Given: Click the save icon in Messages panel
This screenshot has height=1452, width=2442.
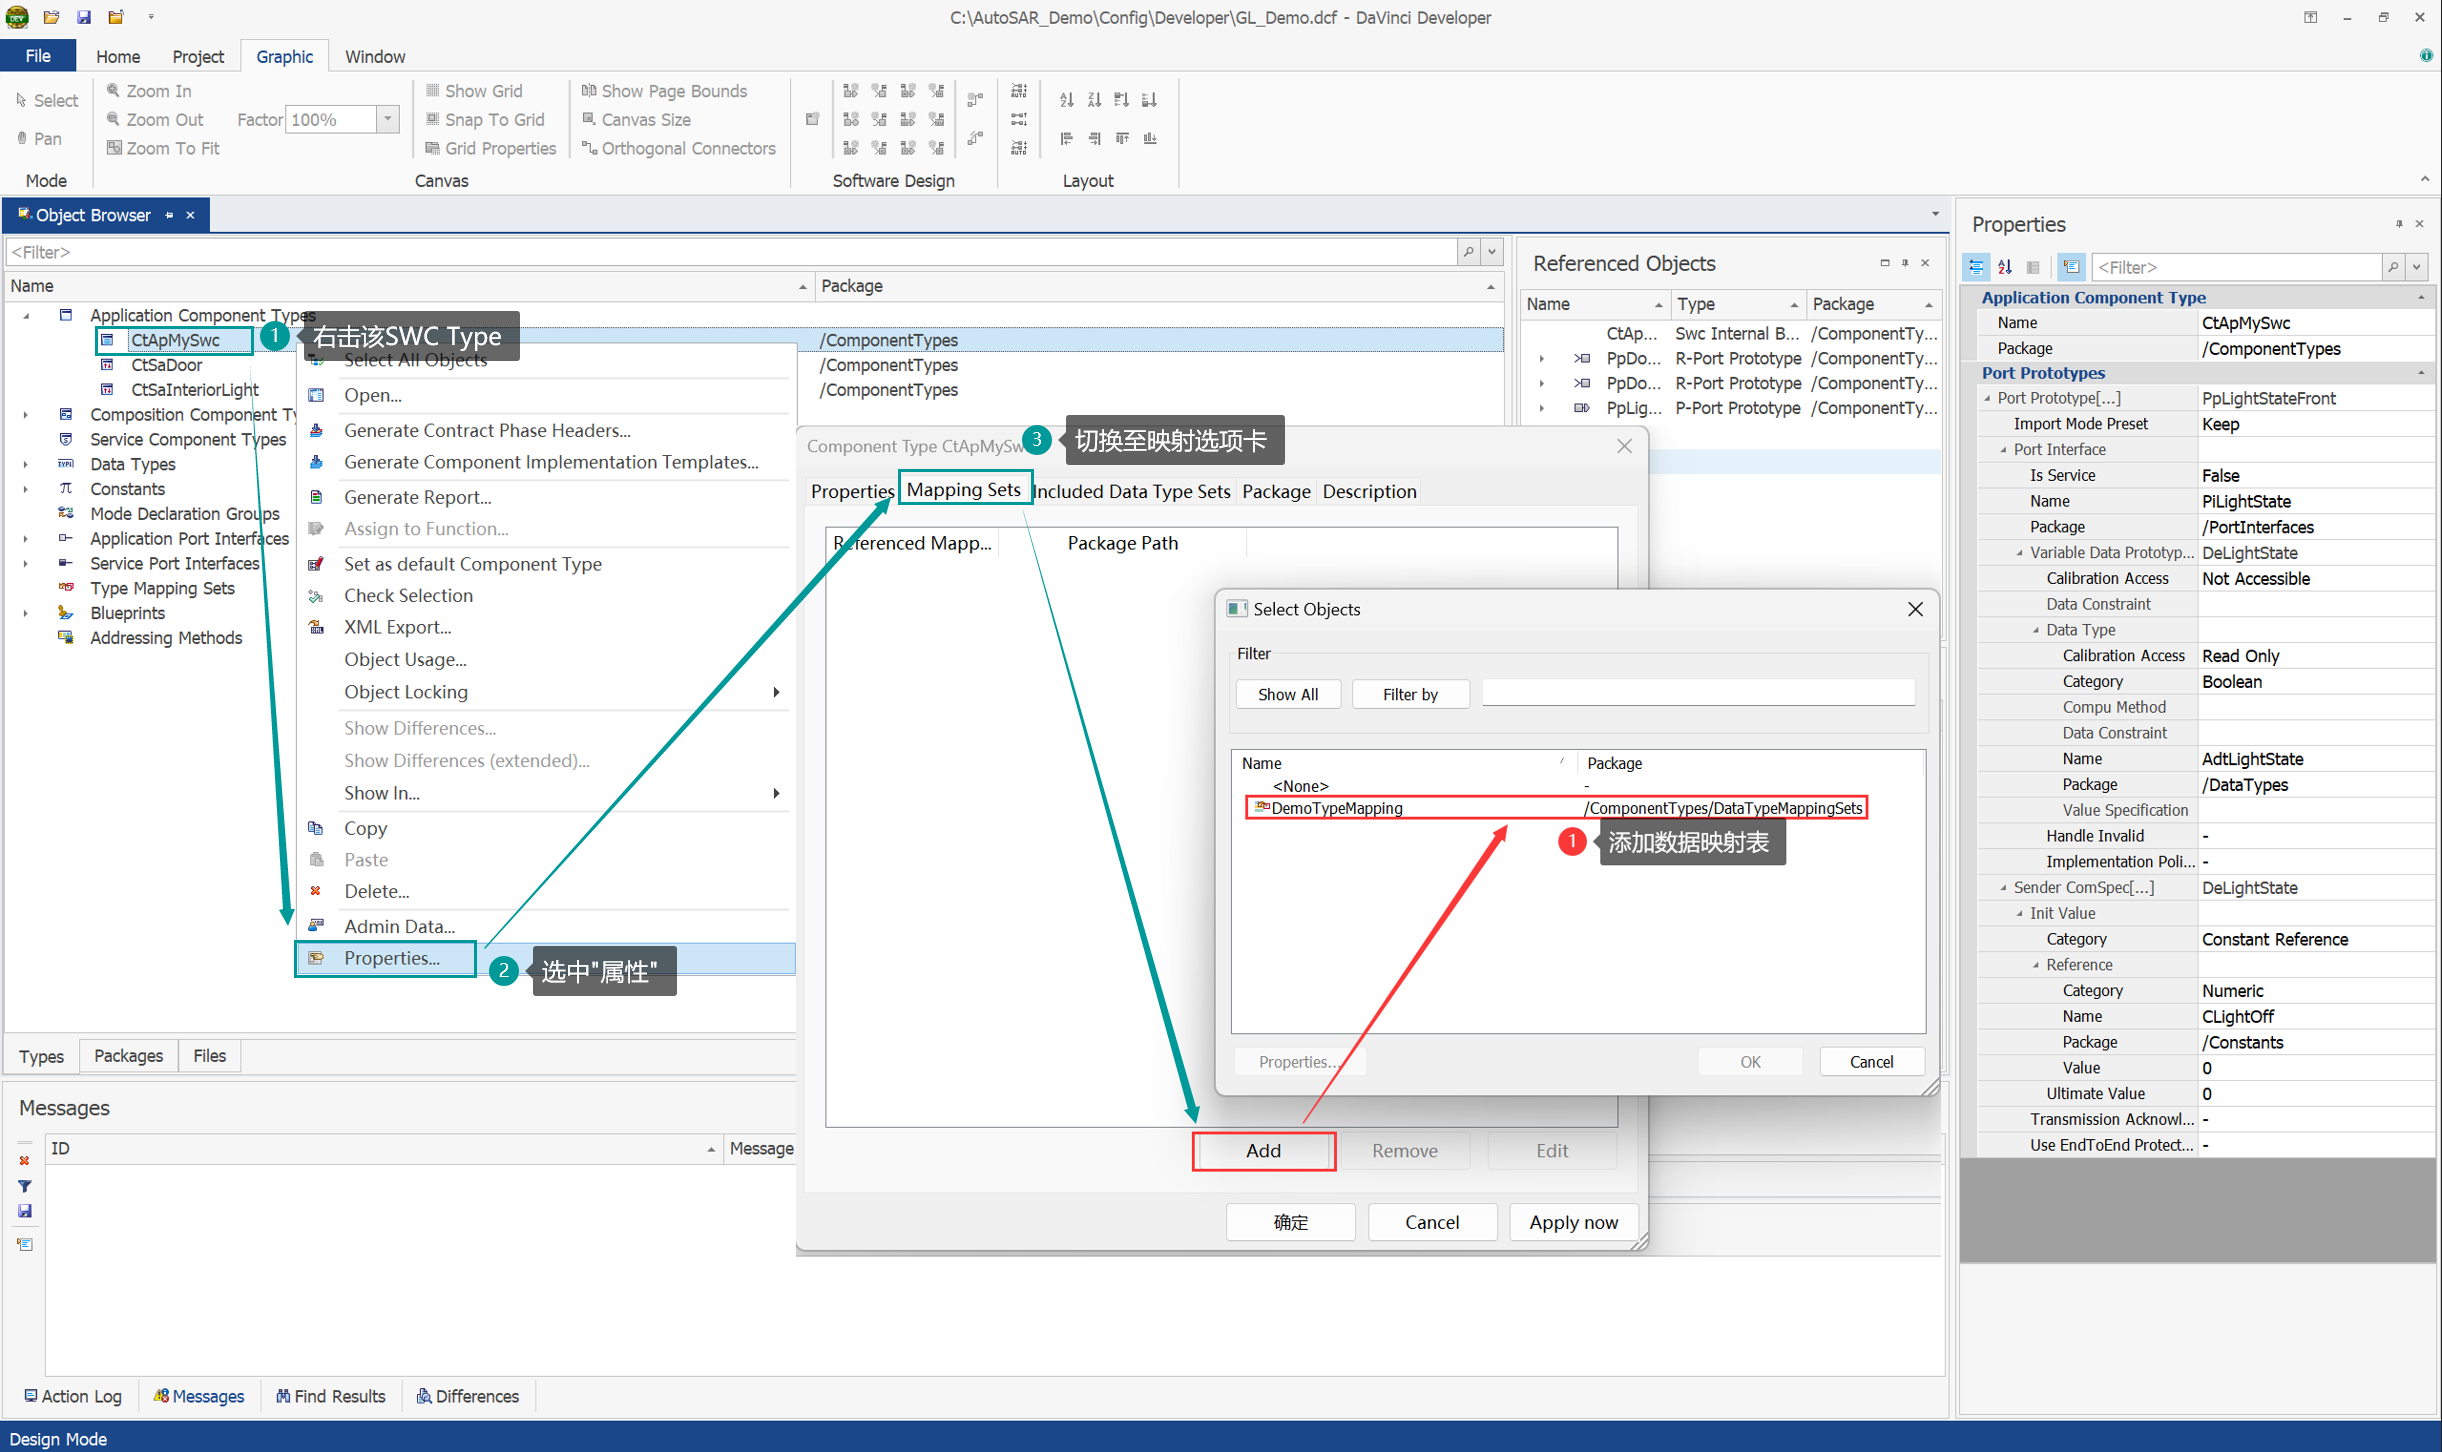Looking at the screenshot, I should point(25,1211).
